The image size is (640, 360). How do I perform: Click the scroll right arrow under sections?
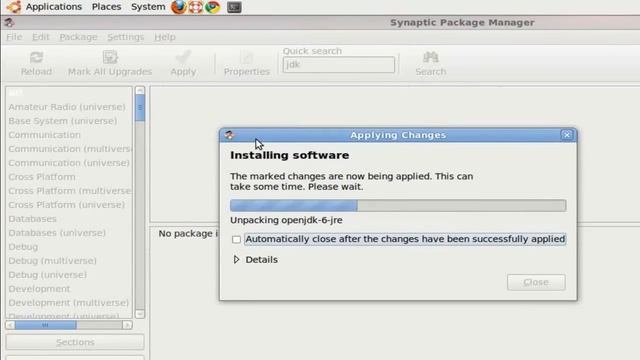(127, 325)
